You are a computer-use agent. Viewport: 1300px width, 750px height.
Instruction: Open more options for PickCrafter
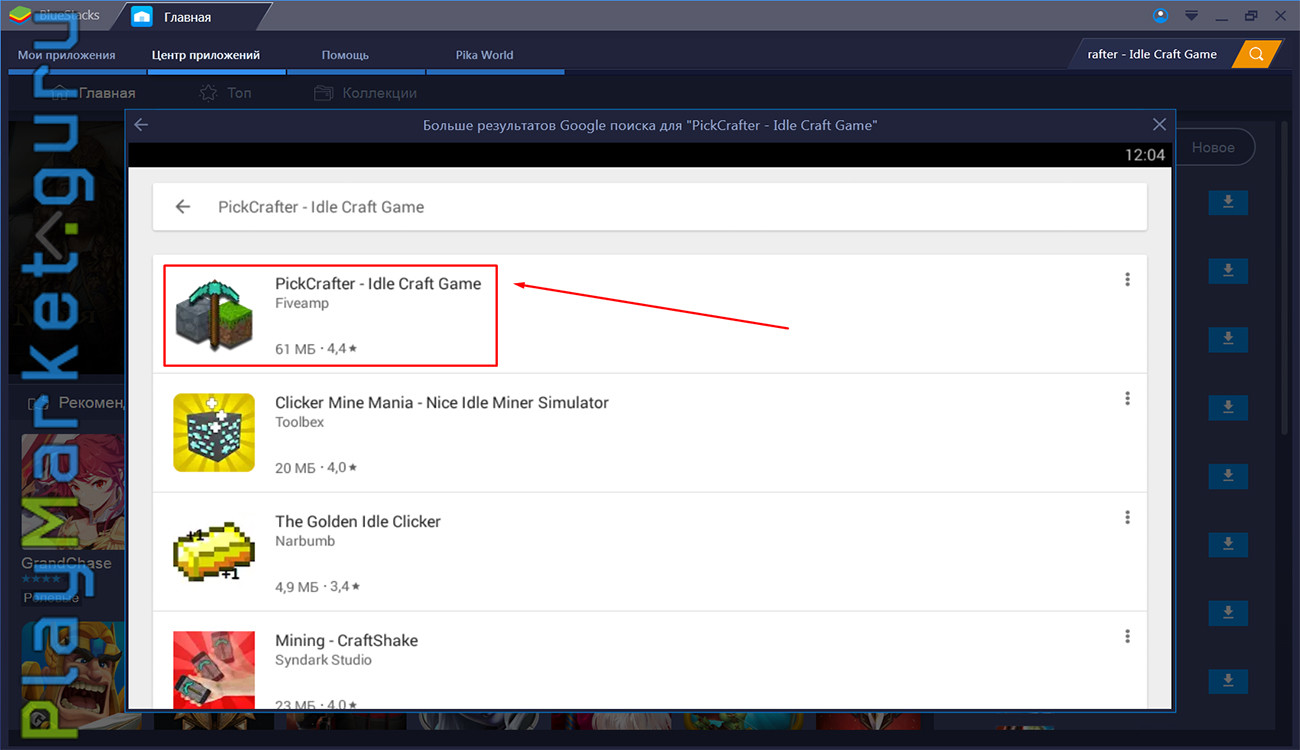click(x=1127, y=280)
